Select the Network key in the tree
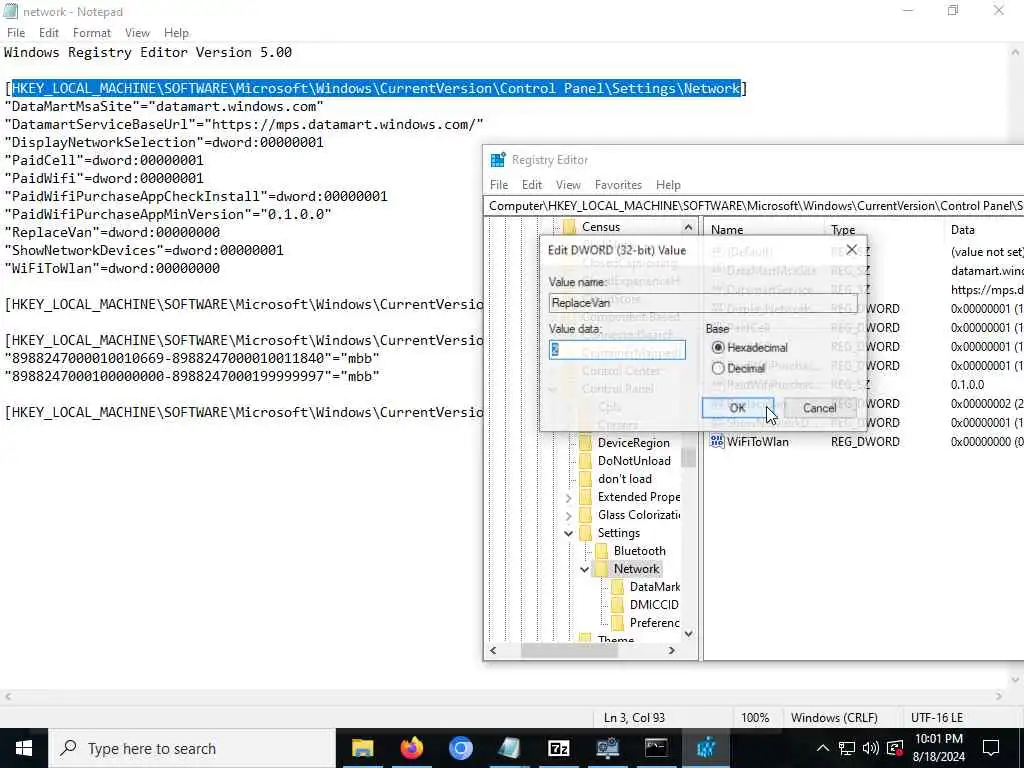This screenshot has height=768, width=1024. (636, 569)
